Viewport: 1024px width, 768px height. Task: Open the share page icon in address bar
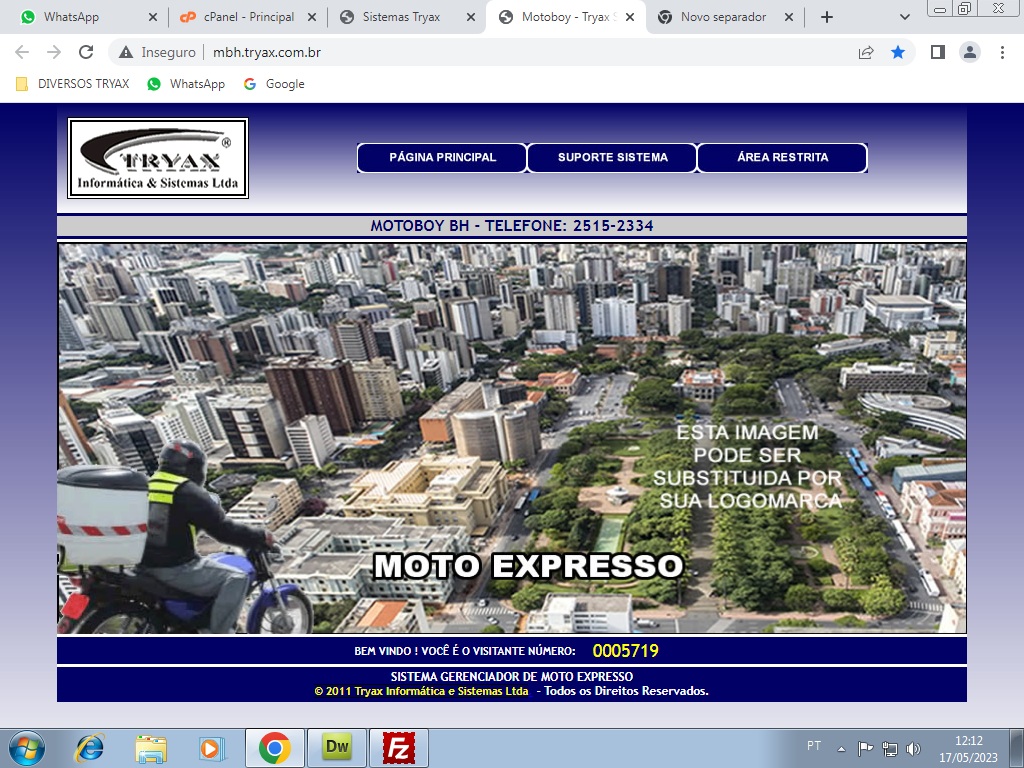[866, 52]
